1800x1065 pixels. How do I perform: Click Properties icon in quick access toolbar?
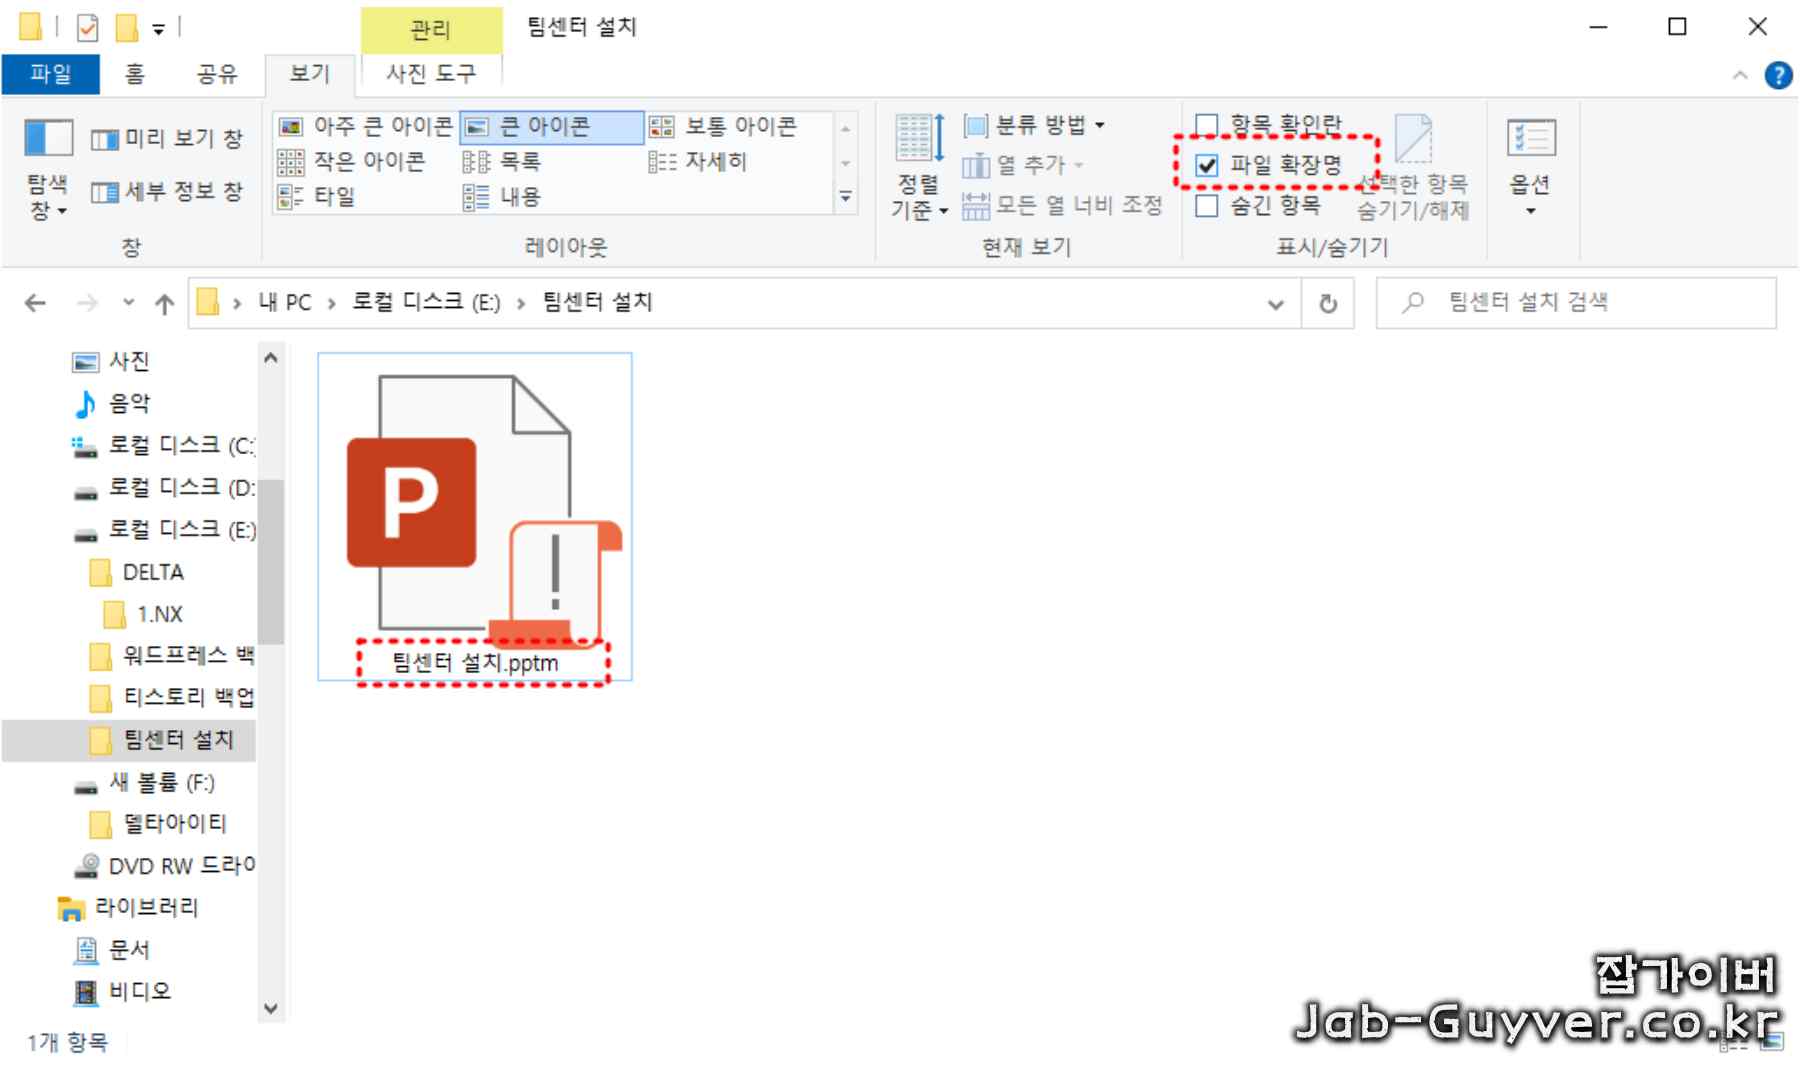(x=87, y=28)
